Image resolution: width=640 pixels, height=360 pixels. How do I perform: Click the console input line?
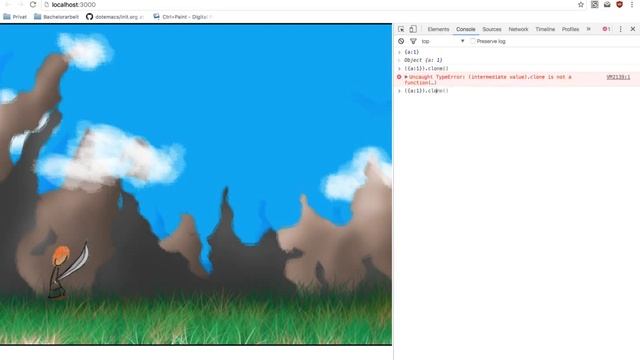pyautogui.click(x=517, y=91)
